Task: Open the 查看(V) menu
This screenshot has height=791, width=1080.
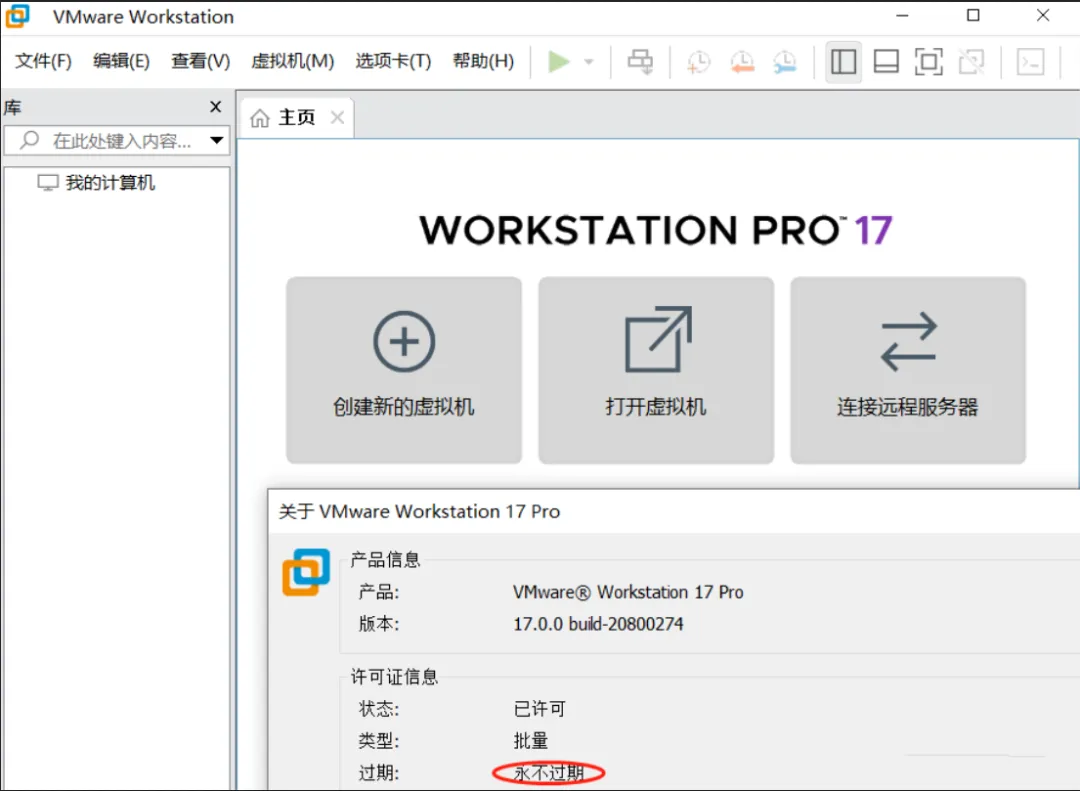Action: click(200, 61)
